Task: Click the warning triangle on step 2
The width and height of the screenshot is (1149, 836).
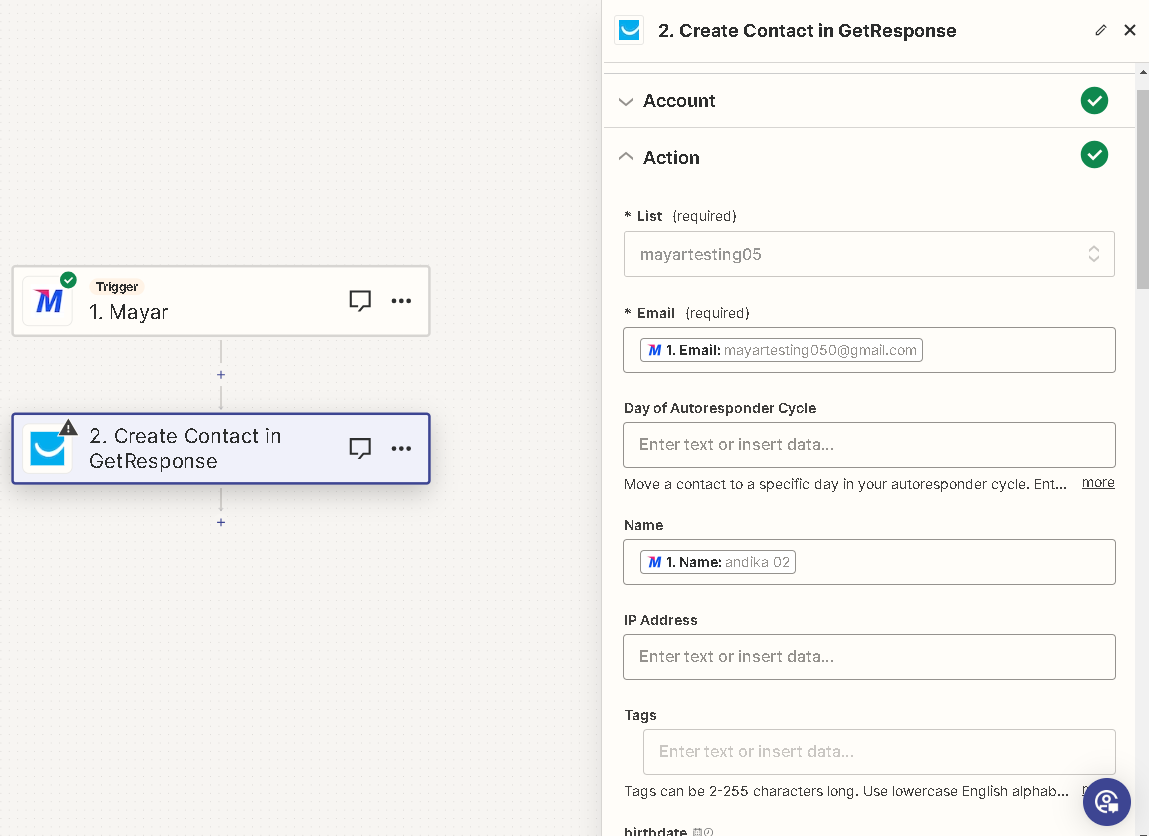Action: (x=68, y=427)
